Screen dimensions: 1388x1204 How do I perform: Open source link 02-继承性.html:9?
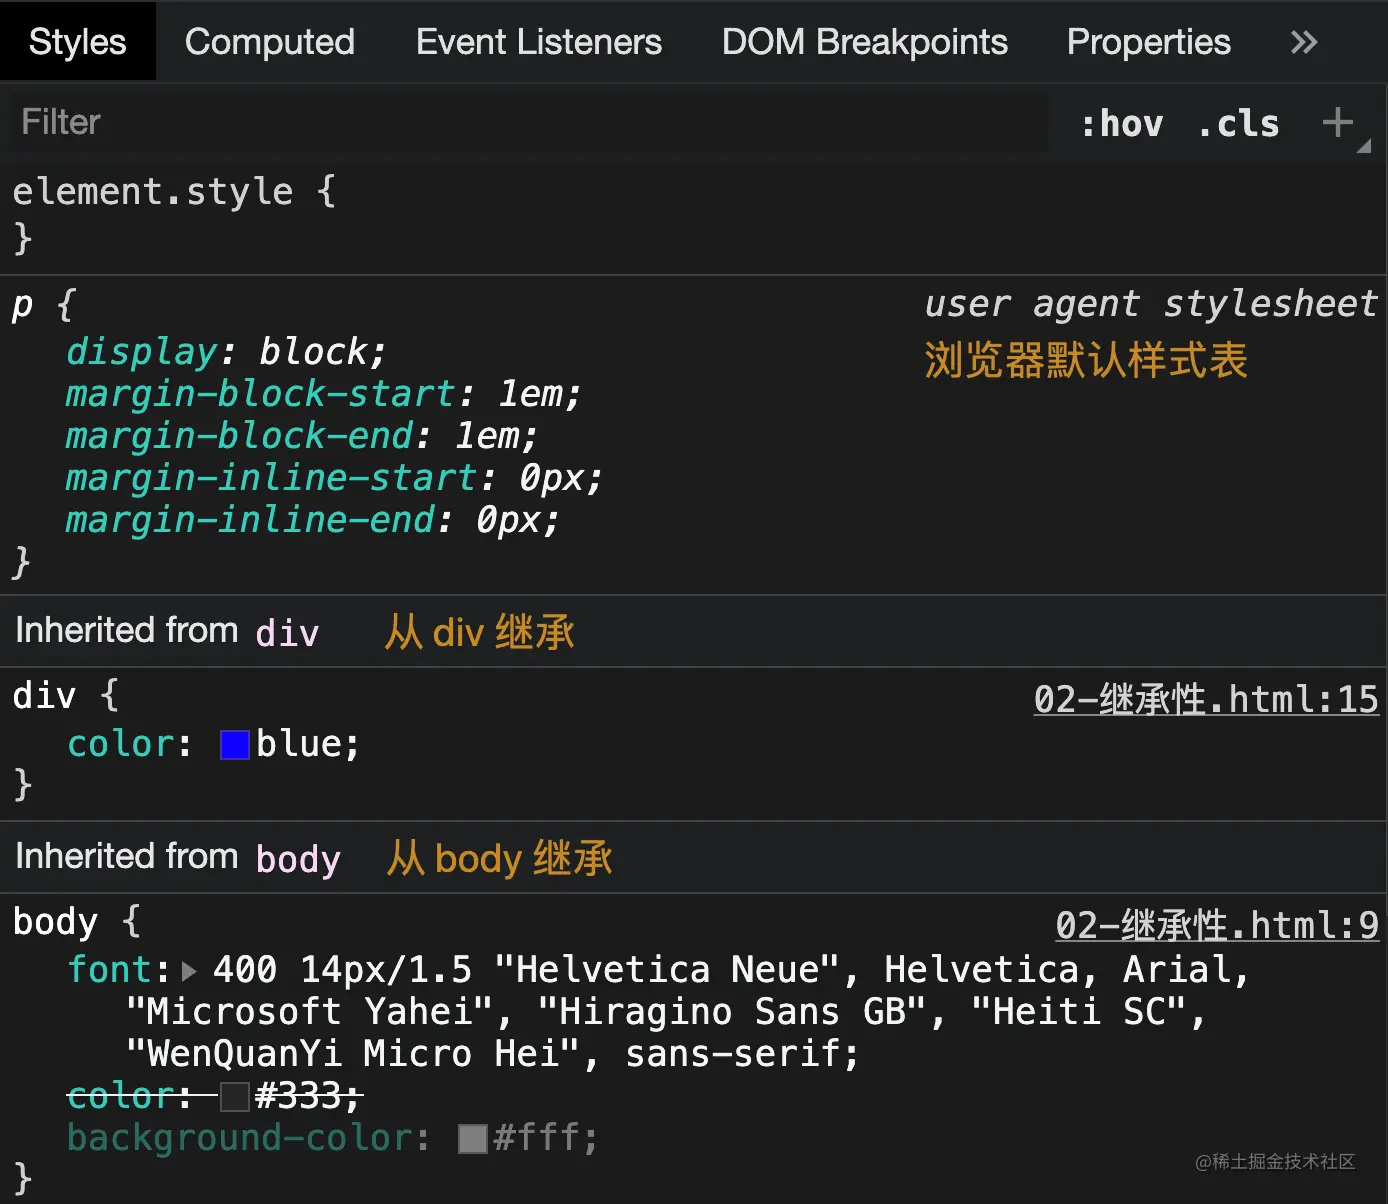pos(1216,925)
